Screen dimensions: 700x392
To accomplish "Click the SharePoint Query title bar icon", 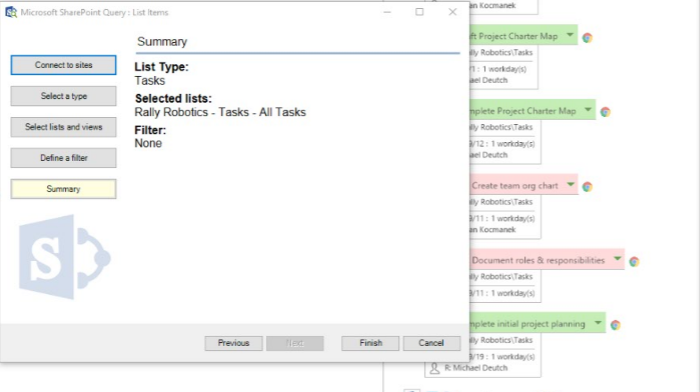I will (11, 12).
